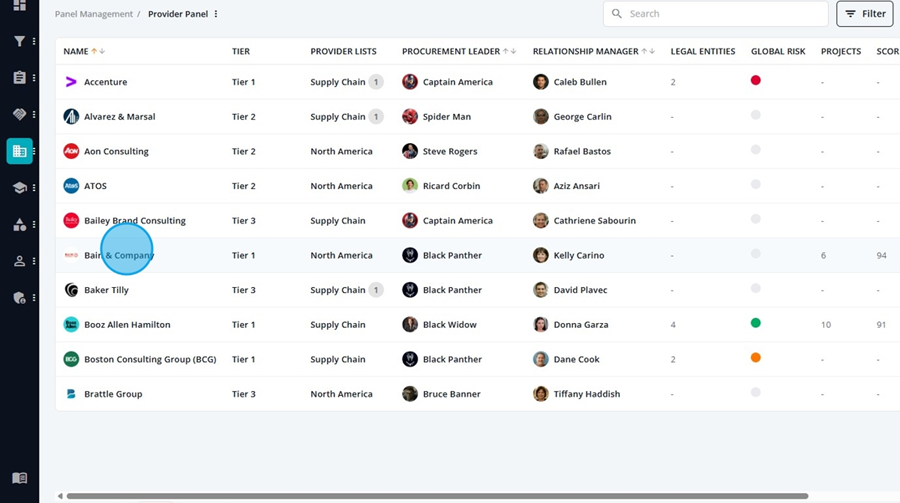Click Booz Allen Hamilton's projects value 10
The image size is (900, 503).
[x=825, y=325]
